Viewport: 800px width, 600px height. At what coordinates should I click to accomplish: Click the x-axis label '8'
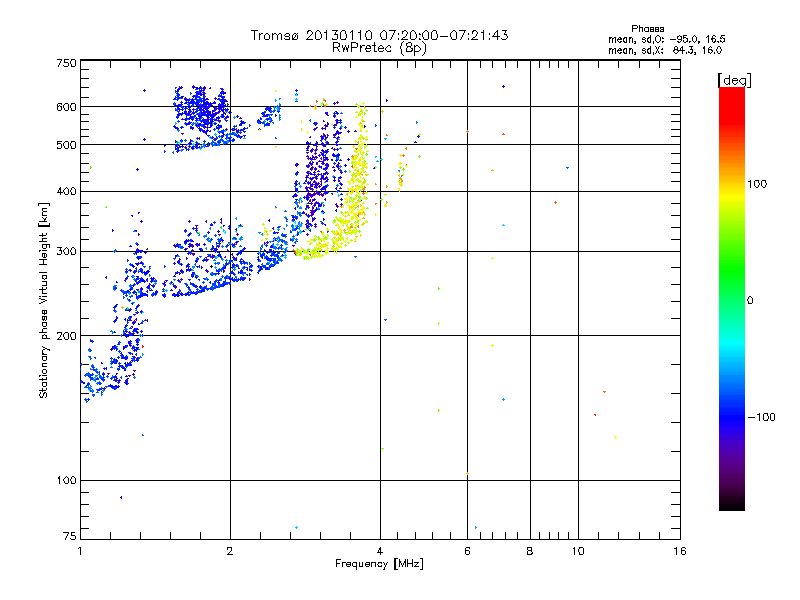tap(530, 551)
